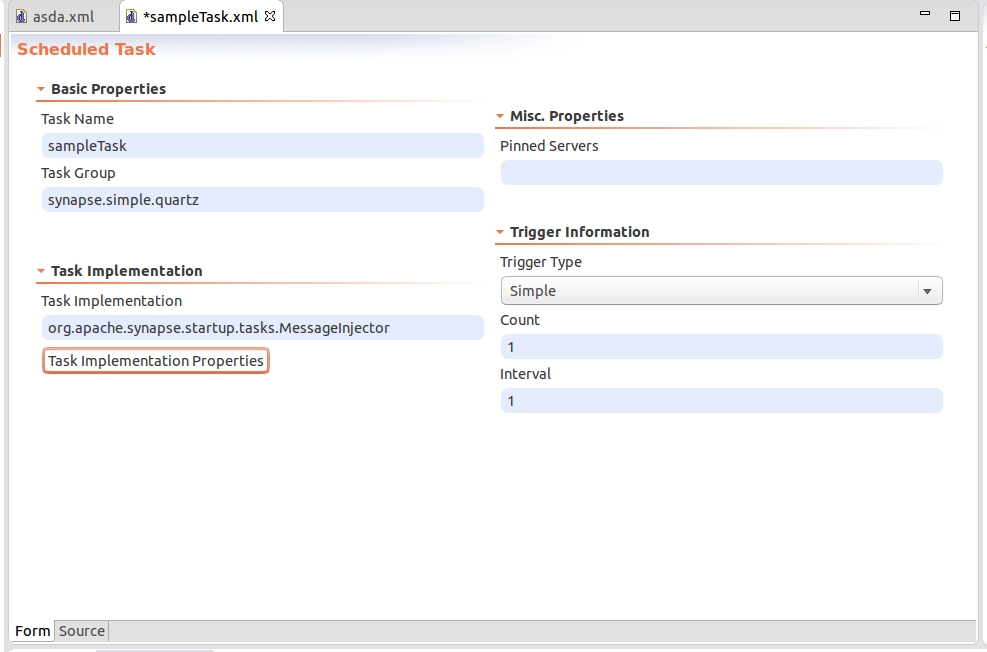Click the sampleTask.xml tab's file icon
This screenshot has width=987, height=652.
coord(131,17)
